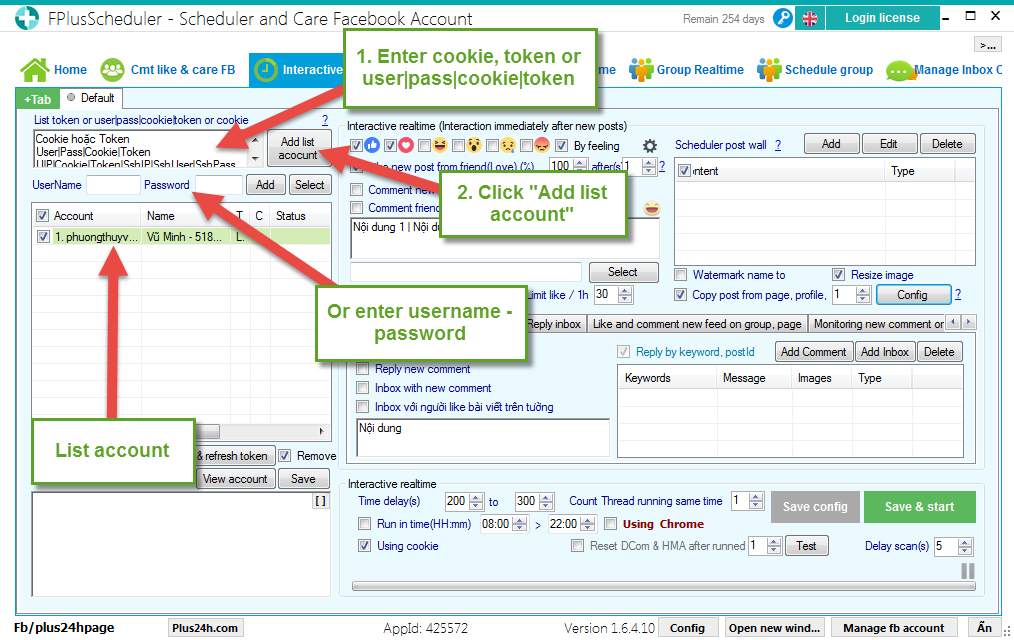
Task: Toggle the Account column header checkbox
Action: coord(43,216)
